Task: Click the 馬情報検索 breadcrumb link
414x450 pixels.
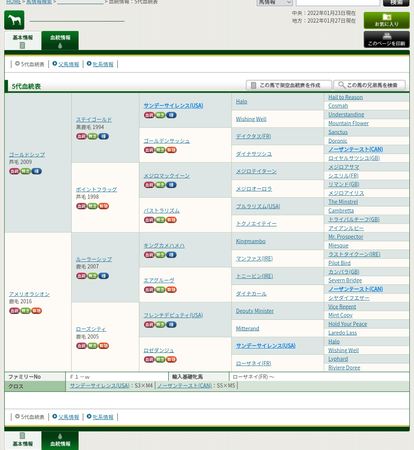Action: click(x=39, y=2)
